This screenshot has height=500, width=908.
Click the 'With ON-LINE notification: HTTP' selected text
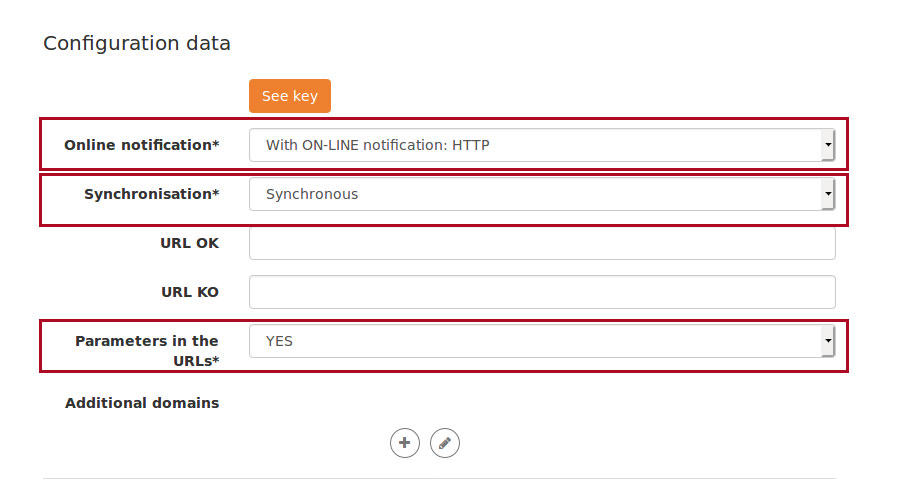378,145
